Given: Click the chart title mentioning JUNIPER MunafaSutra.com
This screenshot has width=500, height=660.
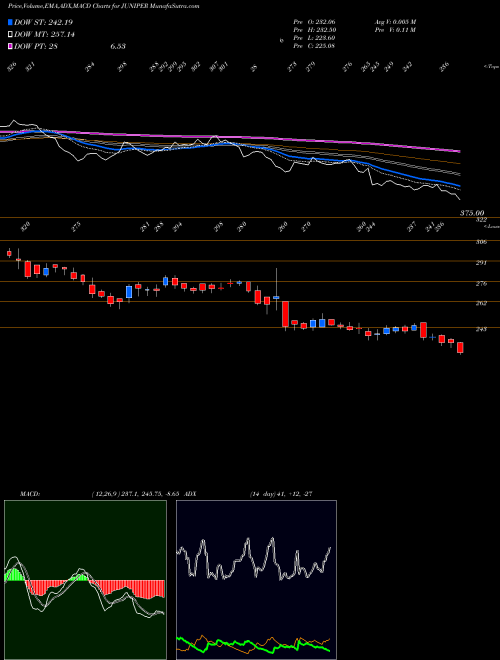Looking at the screenshot, I should [104, 6].
